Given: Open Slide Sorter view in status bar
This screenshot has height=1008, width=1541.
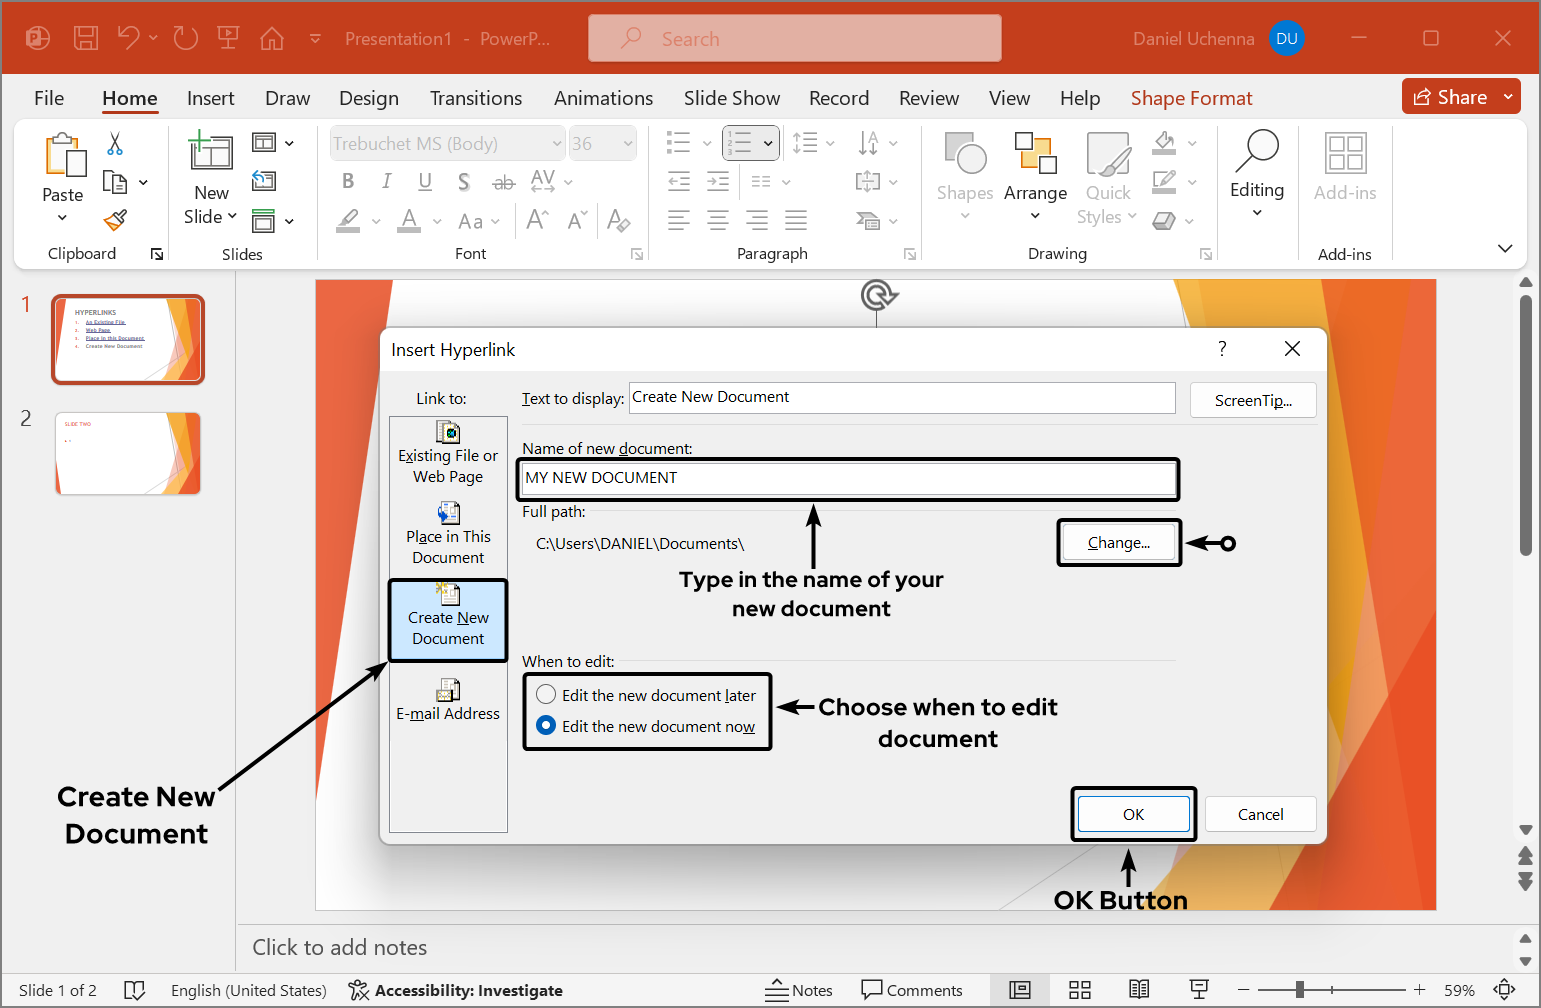Looking at the screenshot, I should (1079, 990).
